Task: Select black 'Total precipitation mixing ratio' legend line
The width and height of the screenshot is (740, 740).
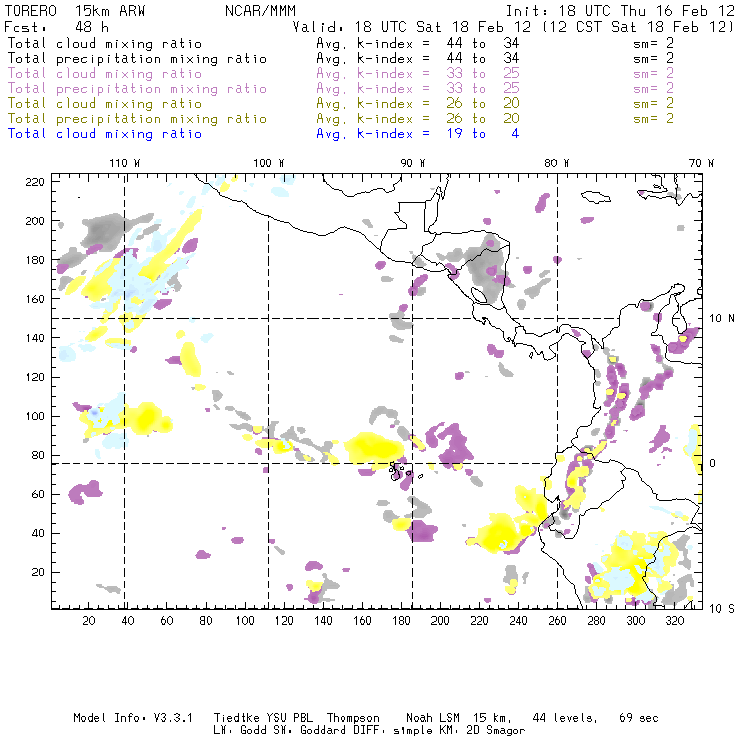Action: [x=137, y=59]
